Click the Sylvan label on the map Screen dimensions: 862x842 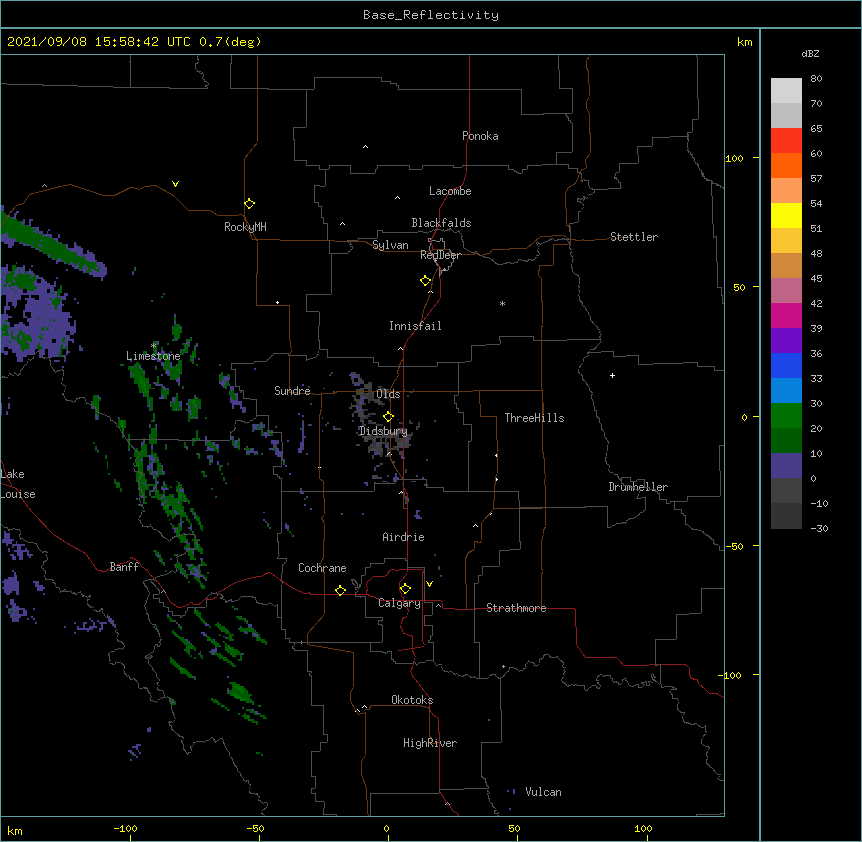pyautogui.click(x=390, y=245)
